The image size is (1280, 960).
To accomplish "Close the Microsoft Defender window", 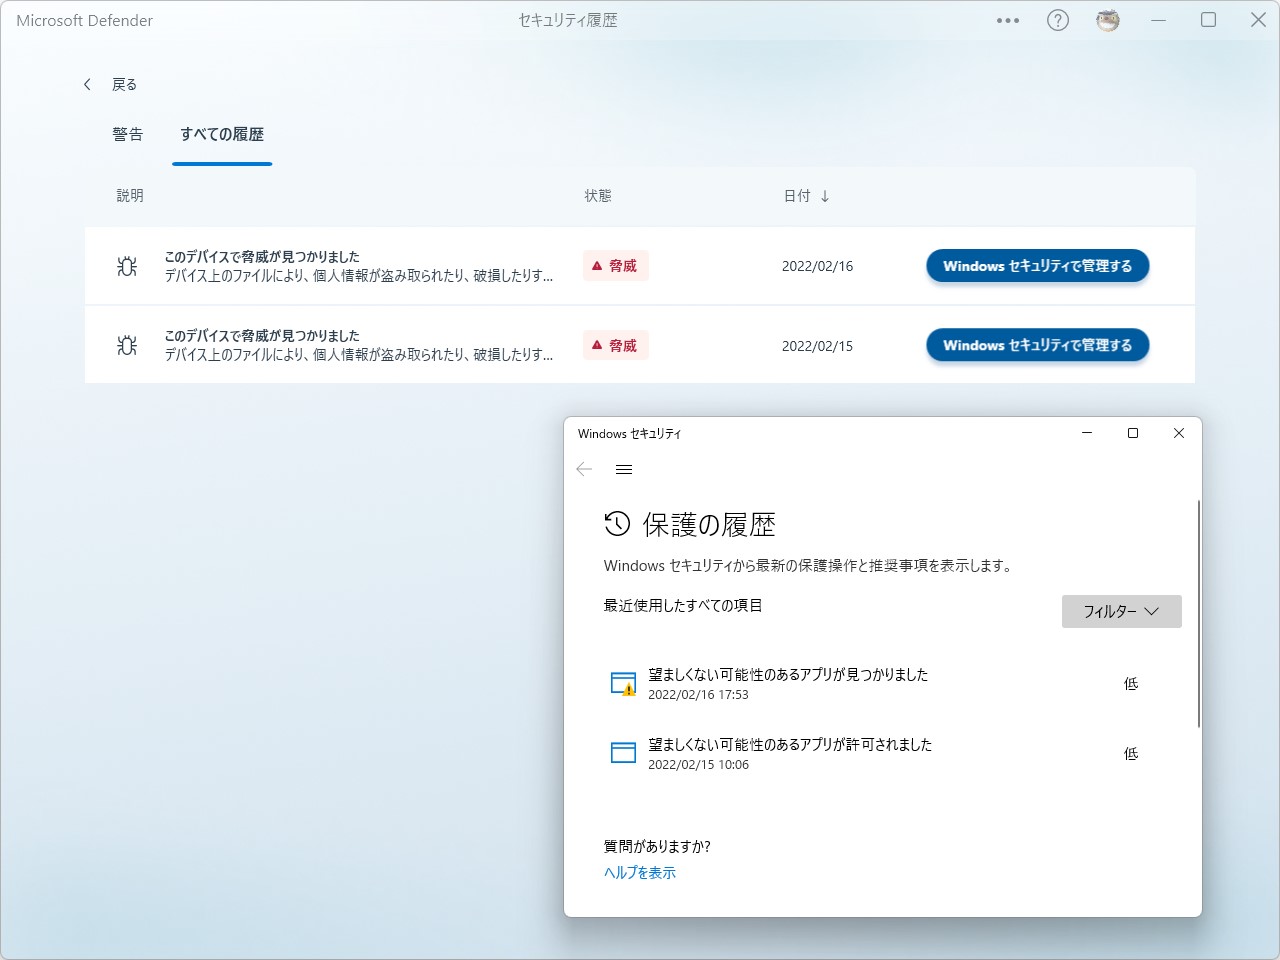I will (x=1258, y=20).
